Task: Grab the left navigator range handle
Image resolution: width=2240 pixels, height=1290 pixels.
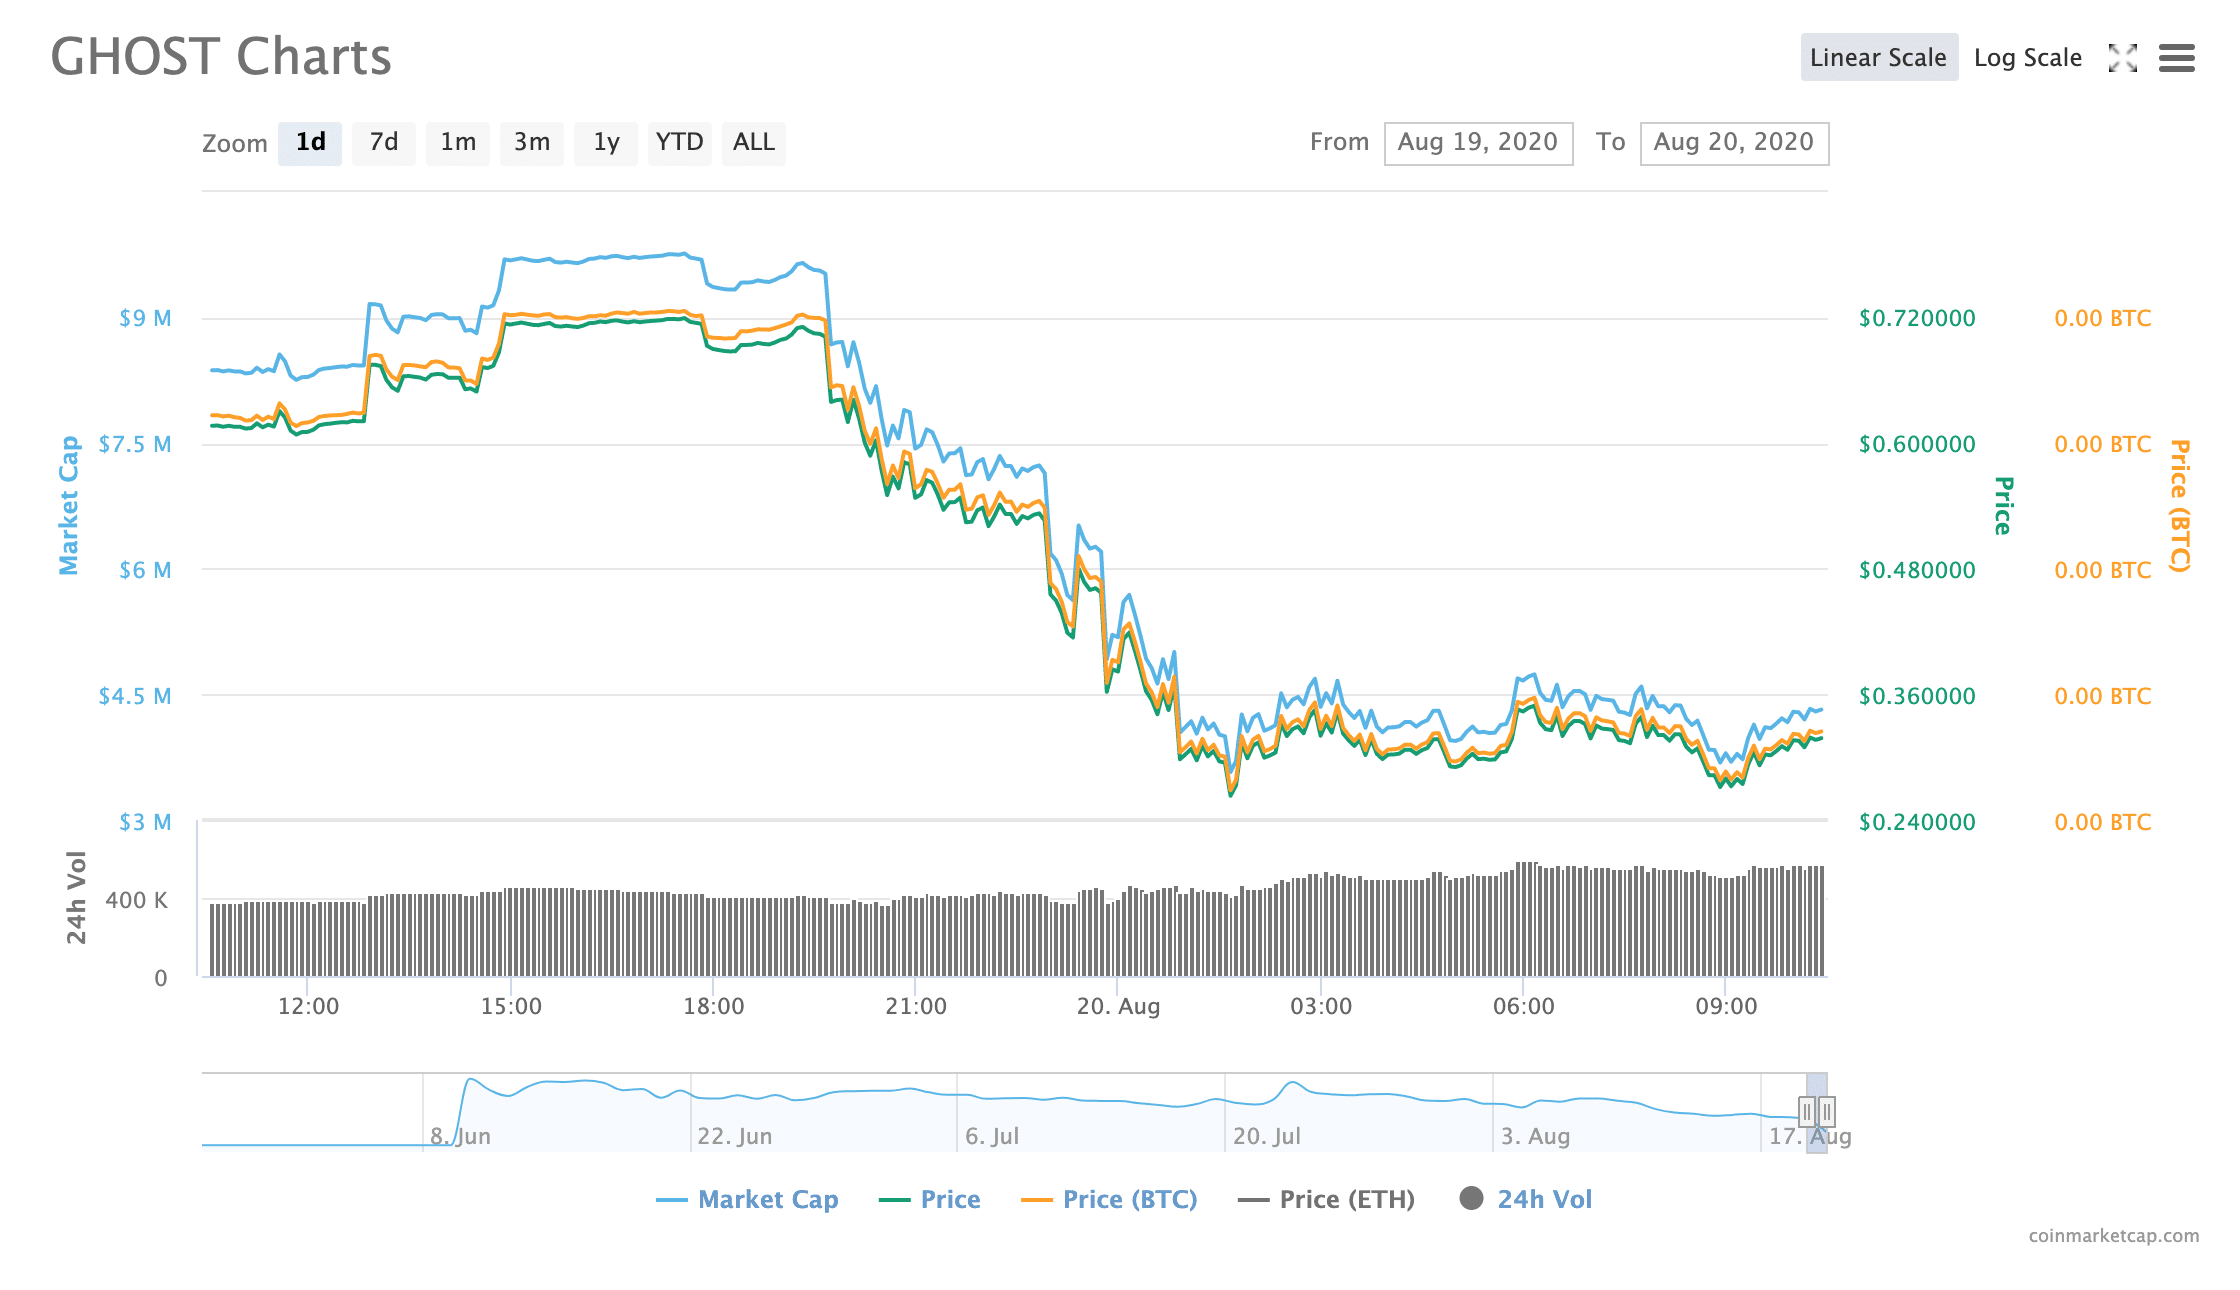Action: [1806, 1111]
